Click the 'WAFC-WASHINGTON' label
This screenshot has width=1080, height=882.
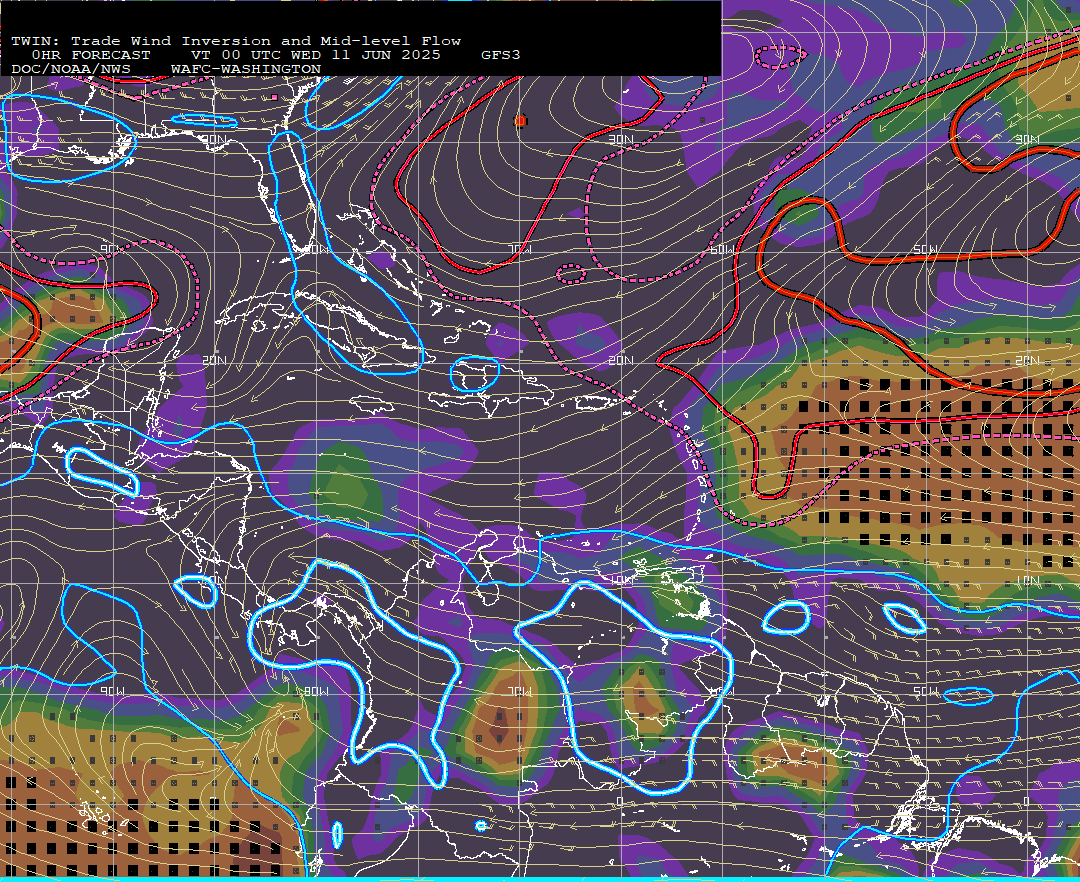(246, 70)
